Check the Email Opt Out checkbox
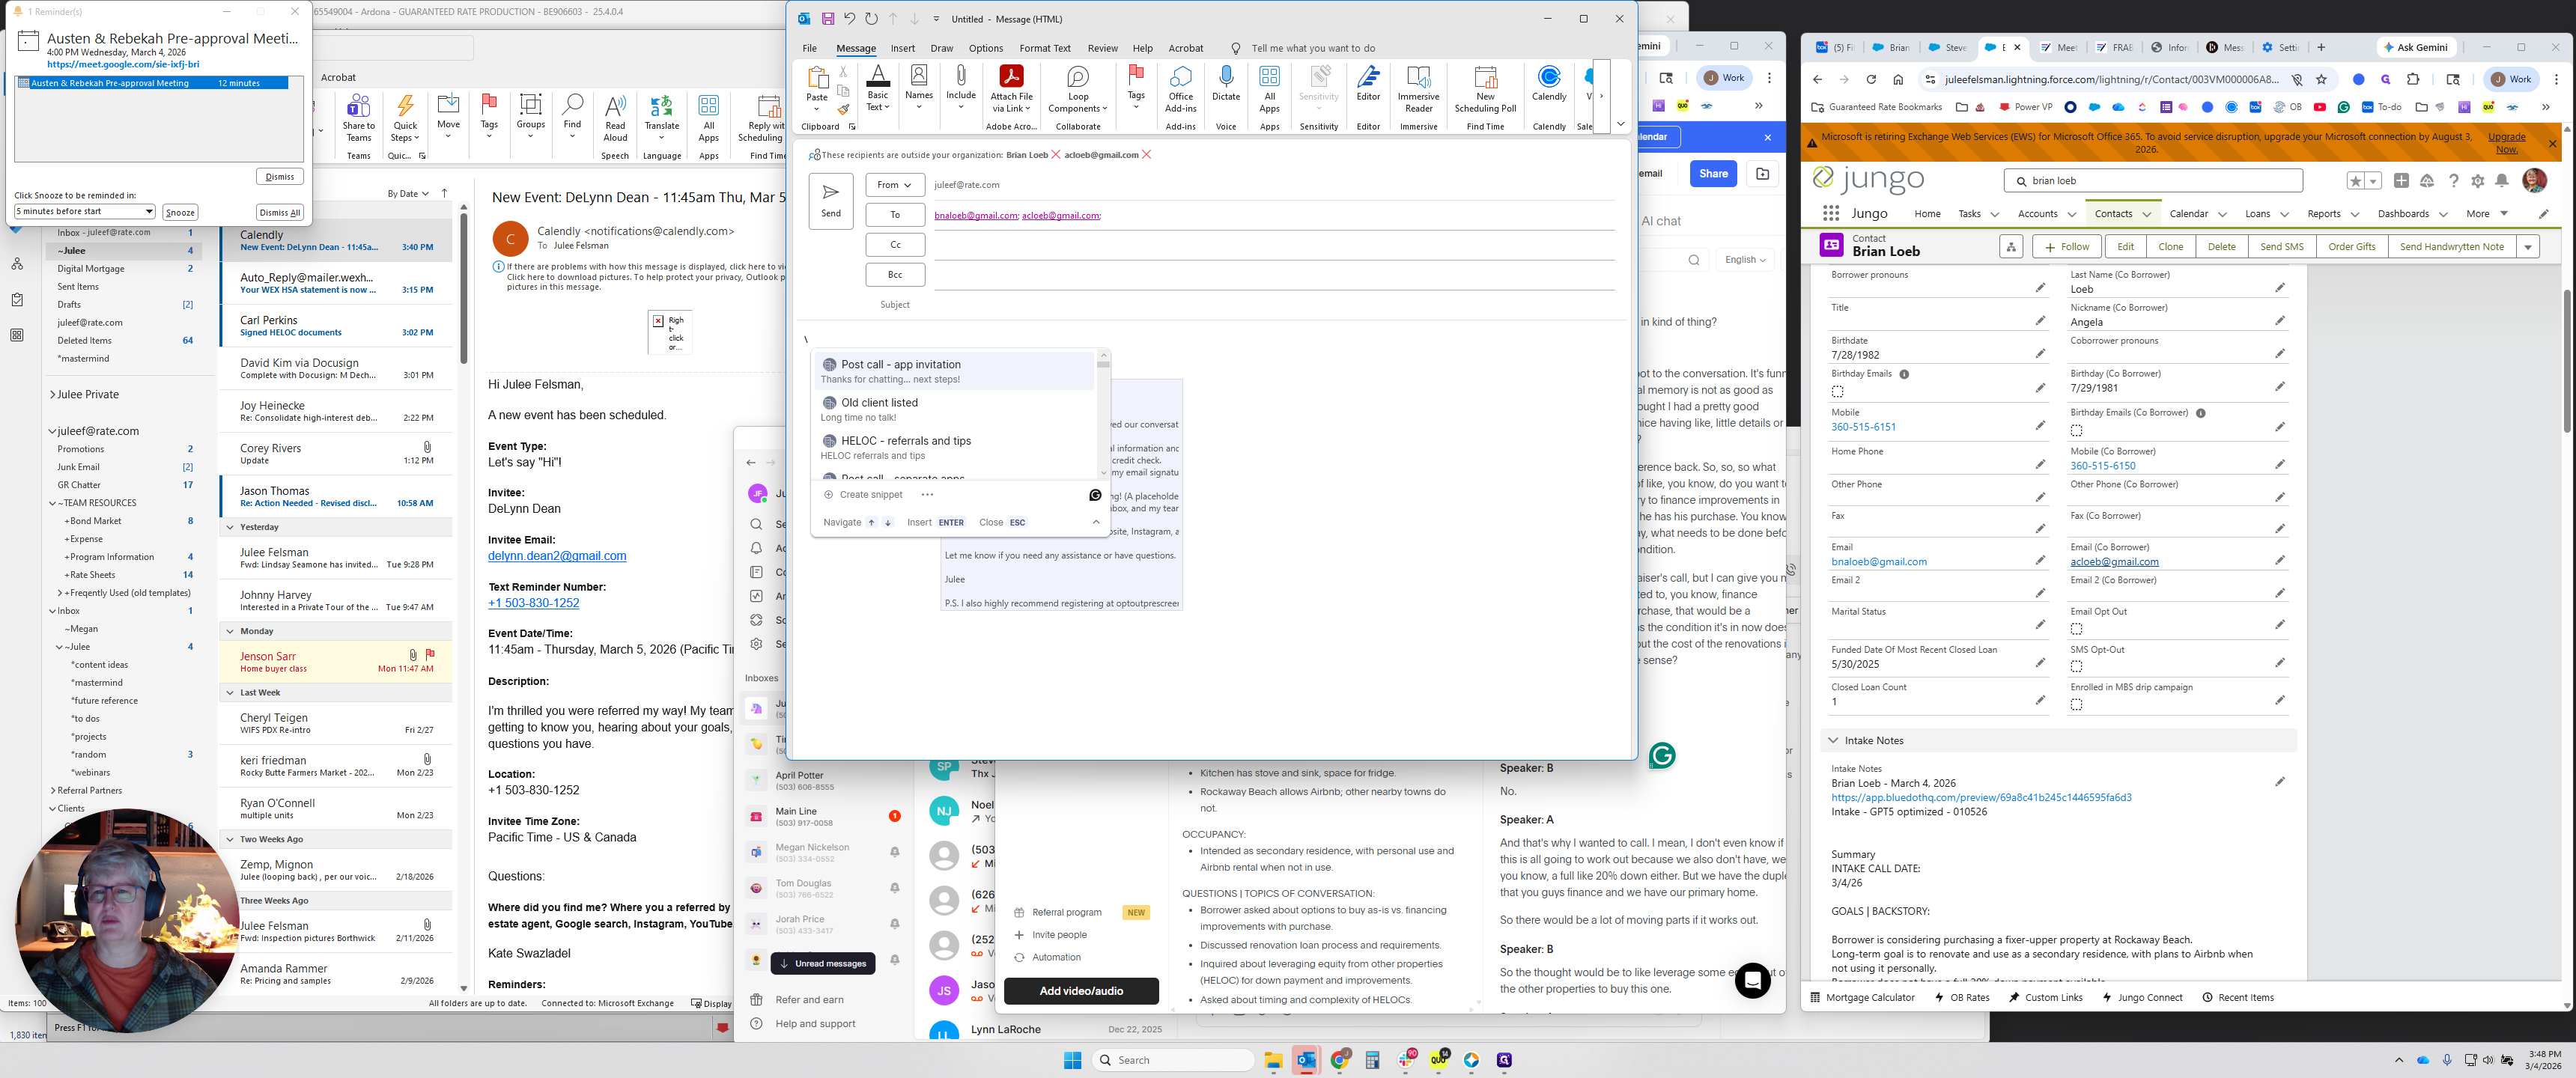 (x=2076, y=629)
